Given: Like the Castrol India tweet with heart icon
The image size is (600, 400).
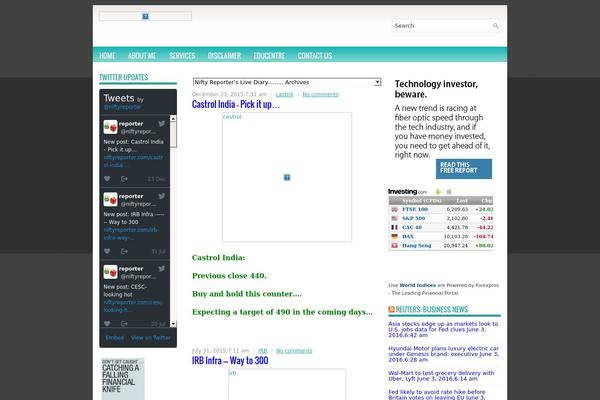Looking at the screenshot, I should point(107,179).
